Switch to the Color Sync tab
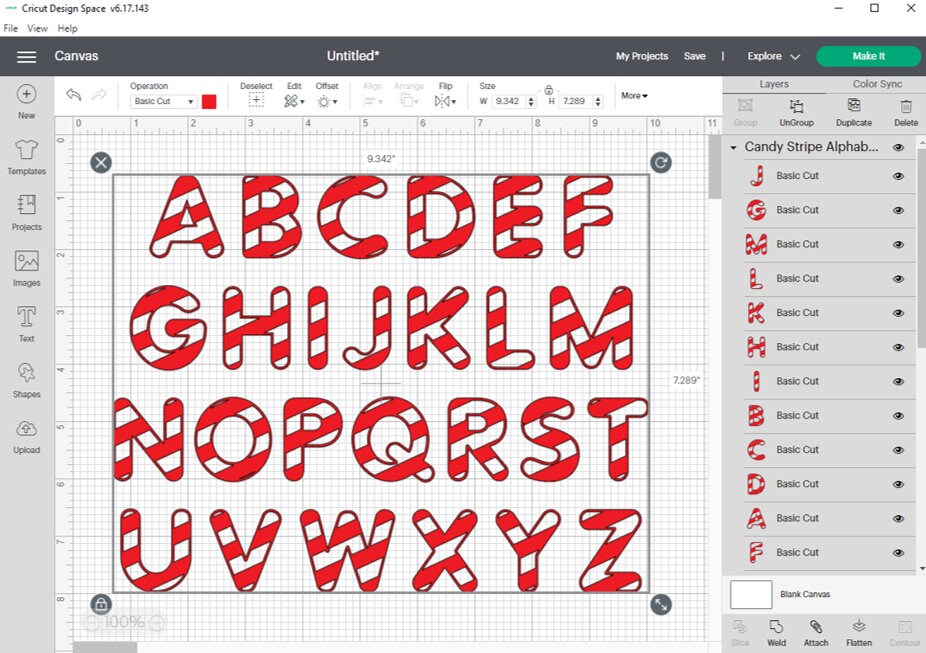Viewport: 926px width, 653px height. [x=878, y=84]
